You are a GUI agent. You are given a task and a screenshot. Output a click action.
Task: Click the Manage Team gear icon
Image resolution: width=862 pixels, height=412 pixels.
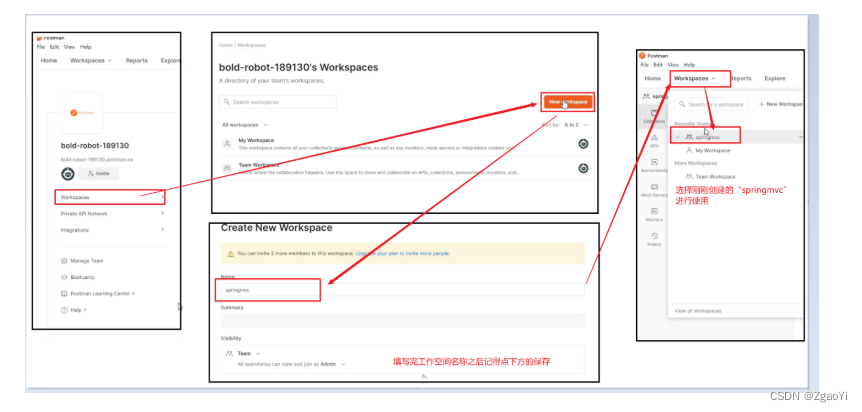pyautogui.click(x=64, y=261)
